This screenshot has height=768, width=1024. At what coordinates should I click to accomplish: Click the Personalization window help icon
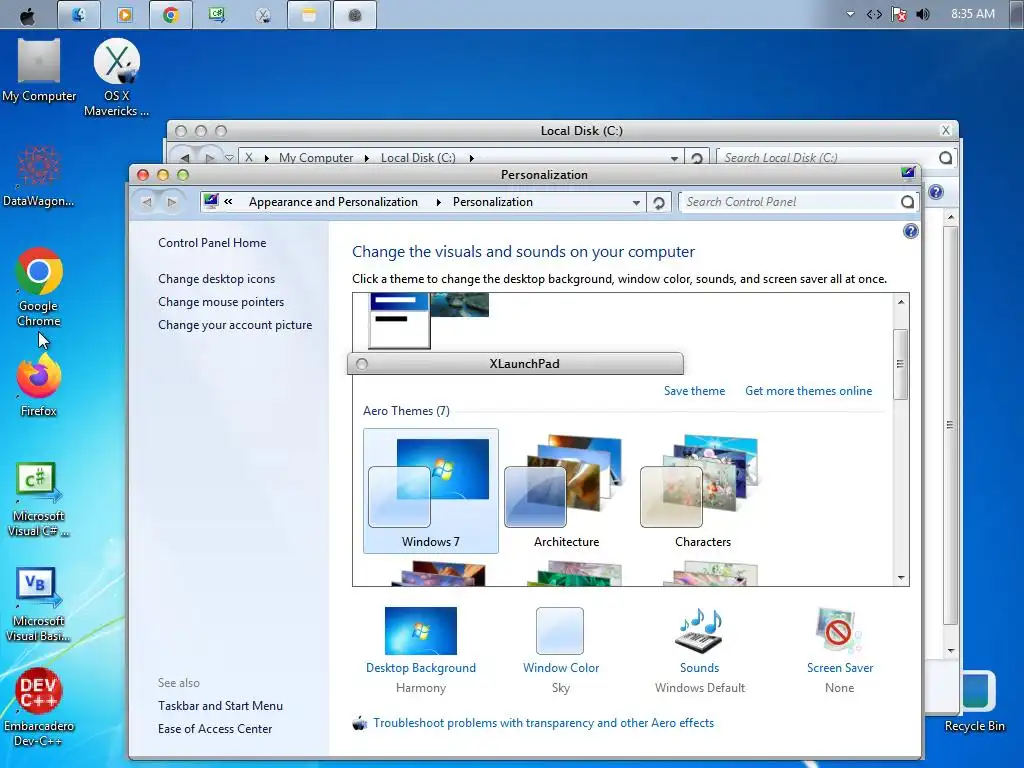click(910, 231)
